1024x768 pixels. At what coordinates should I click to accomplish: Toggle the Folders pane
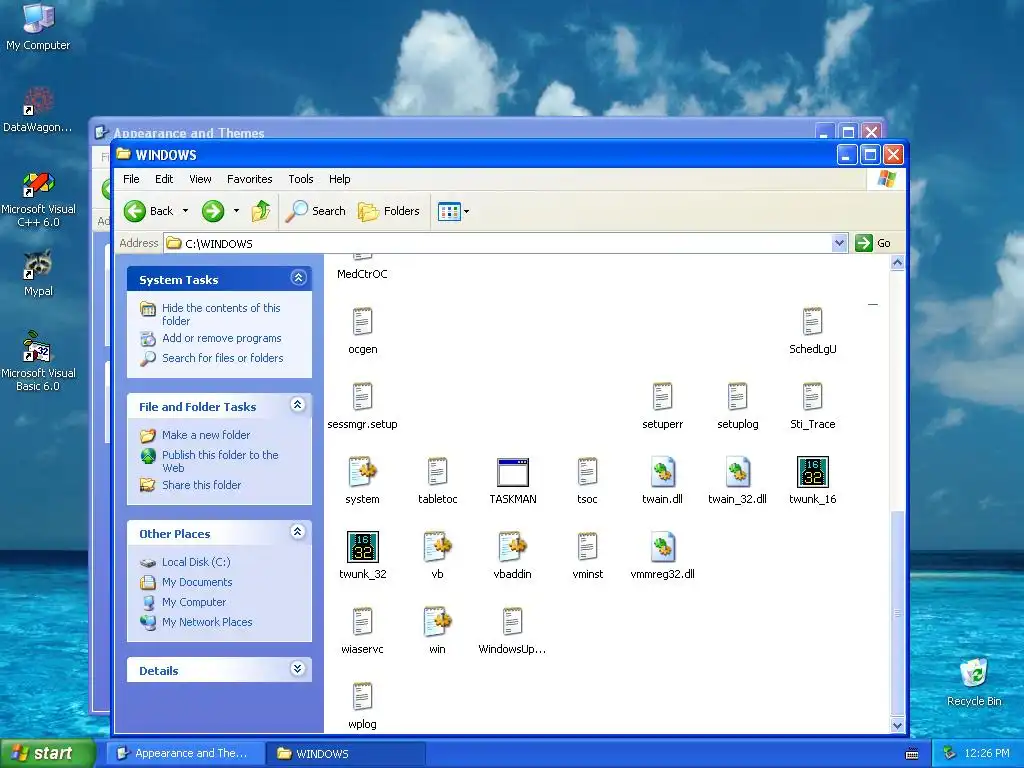click(x=389, y=211)
